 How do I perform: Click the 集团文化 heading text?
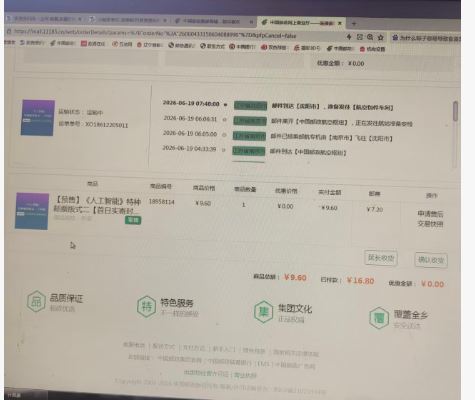[295, 309]
